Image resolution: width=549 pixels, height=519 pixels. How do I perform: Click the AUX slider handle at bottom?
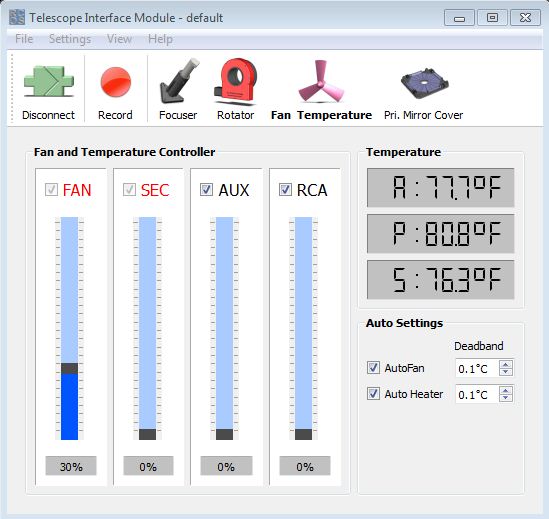point(224,434)
